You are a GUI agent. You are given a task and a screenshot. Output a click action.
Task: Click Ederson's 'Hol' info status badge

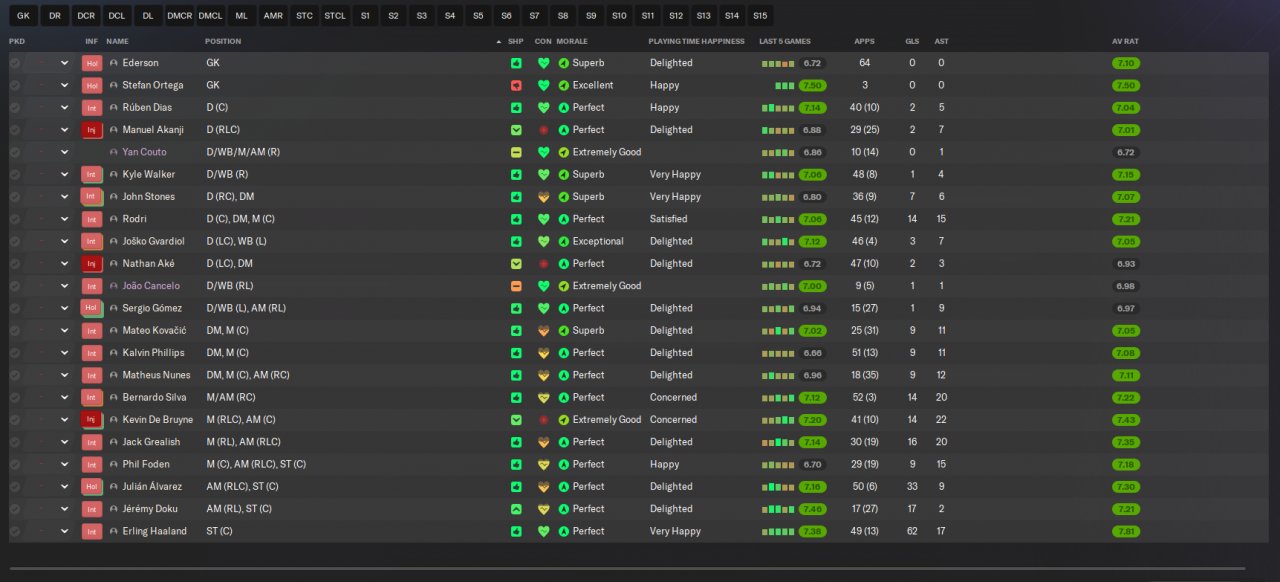pyautogui.click(x=92, y=63)
